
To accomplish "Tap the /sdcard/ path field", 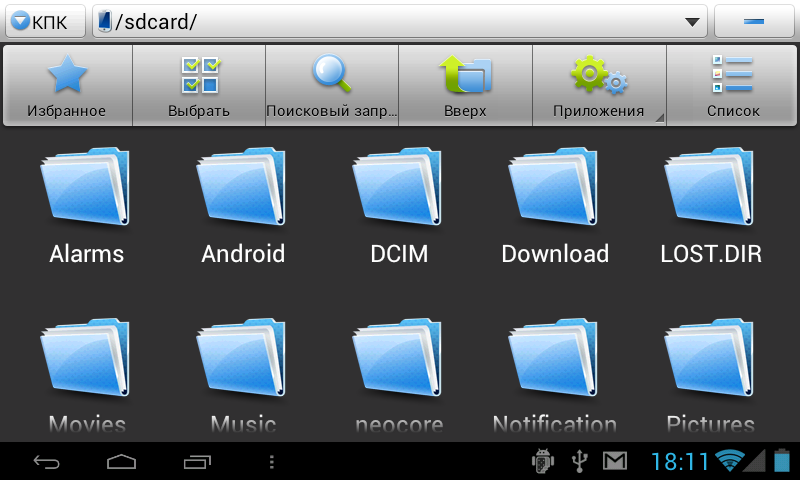I will [399, 21].
